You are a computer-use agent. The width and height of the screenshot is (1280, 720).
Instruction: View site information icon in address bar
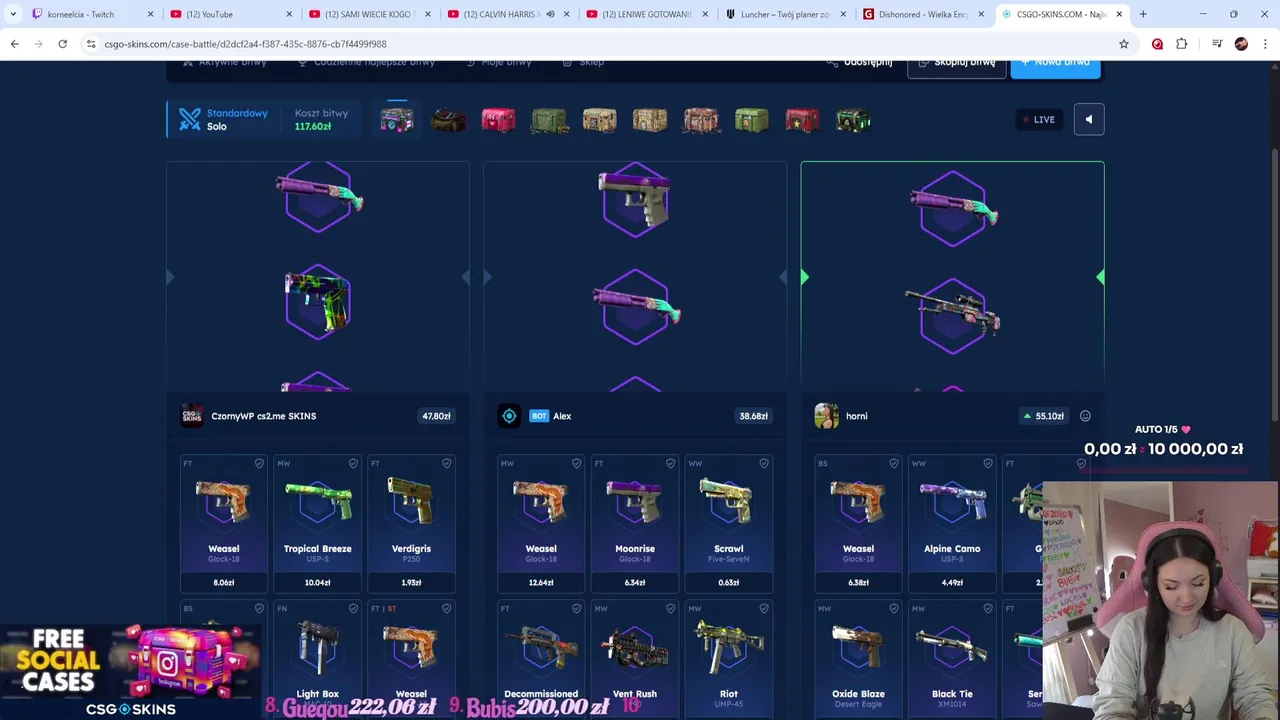(91, 44)
